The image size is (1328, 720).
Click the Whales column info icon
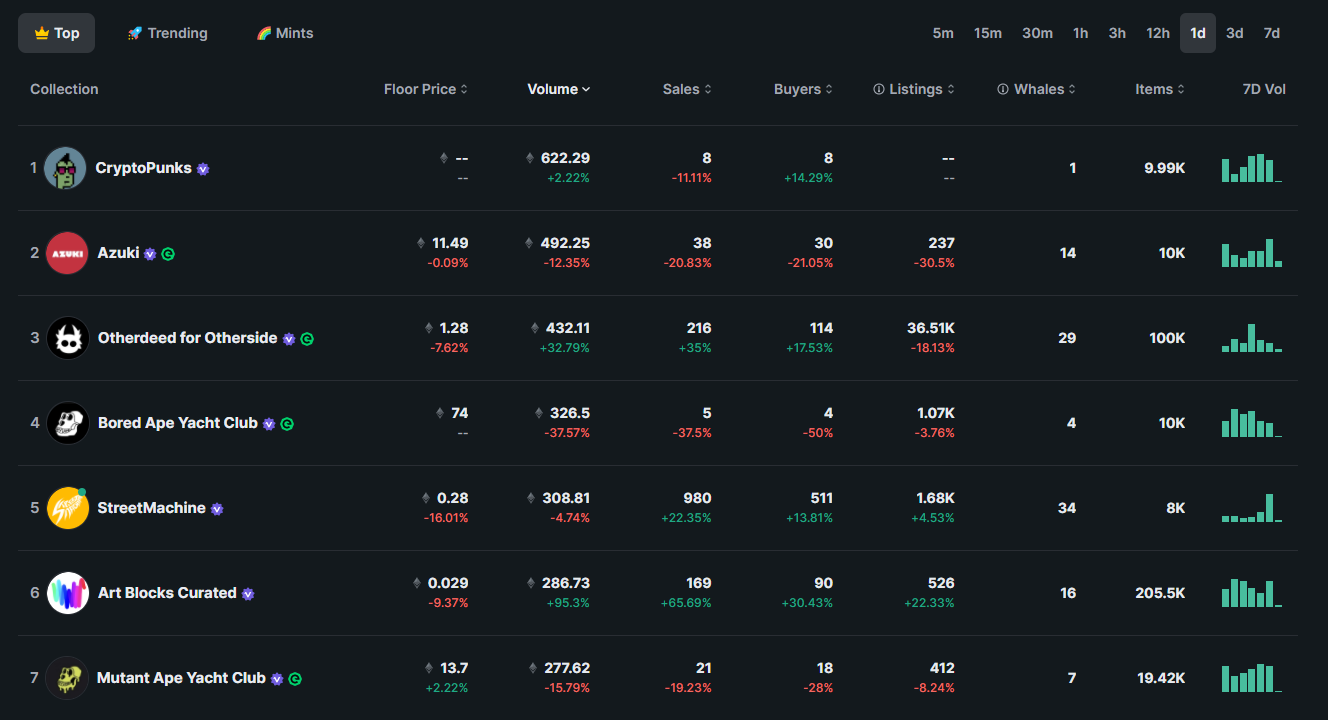(1003, 89)
